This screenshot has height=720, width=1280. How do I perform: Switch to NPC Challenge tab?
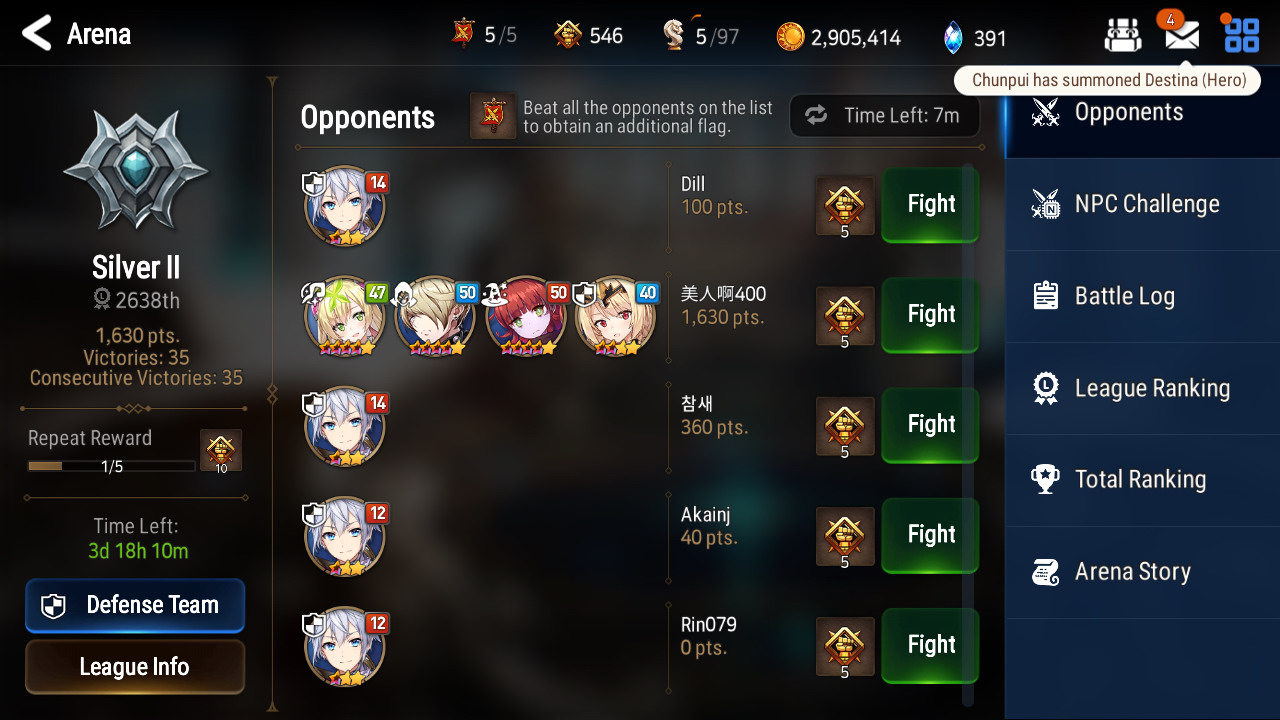1142,204
